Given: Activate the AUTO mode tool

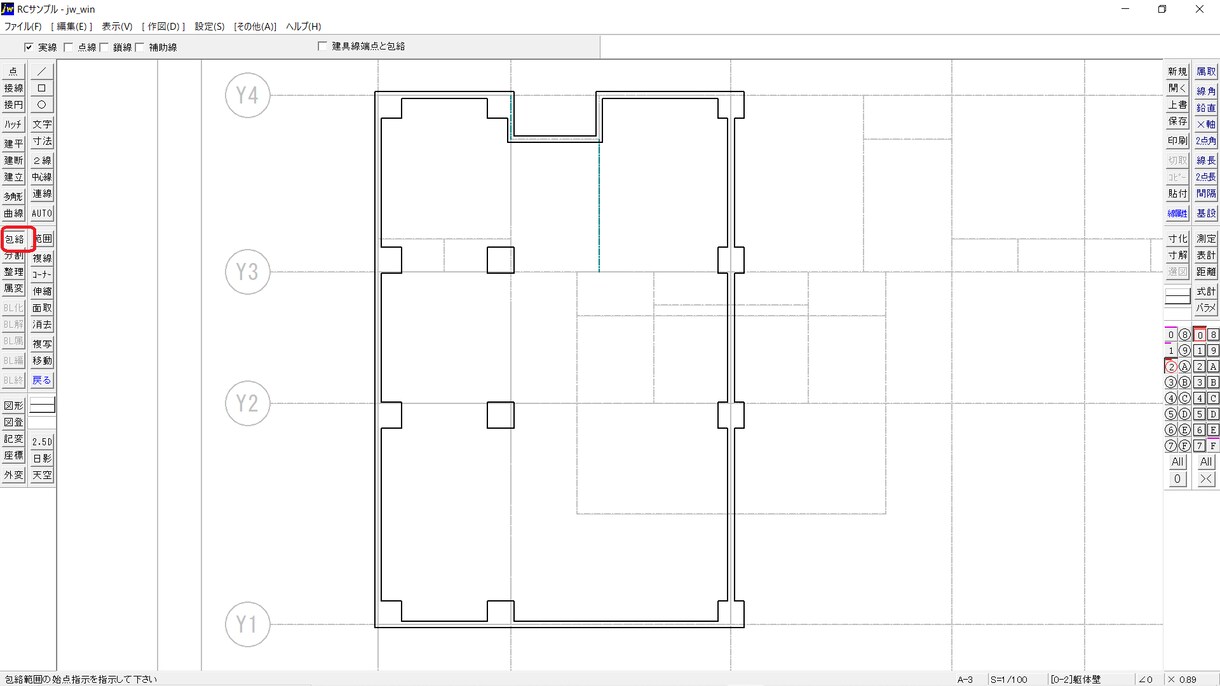Looking at the screenshot, I should point(42,214).
